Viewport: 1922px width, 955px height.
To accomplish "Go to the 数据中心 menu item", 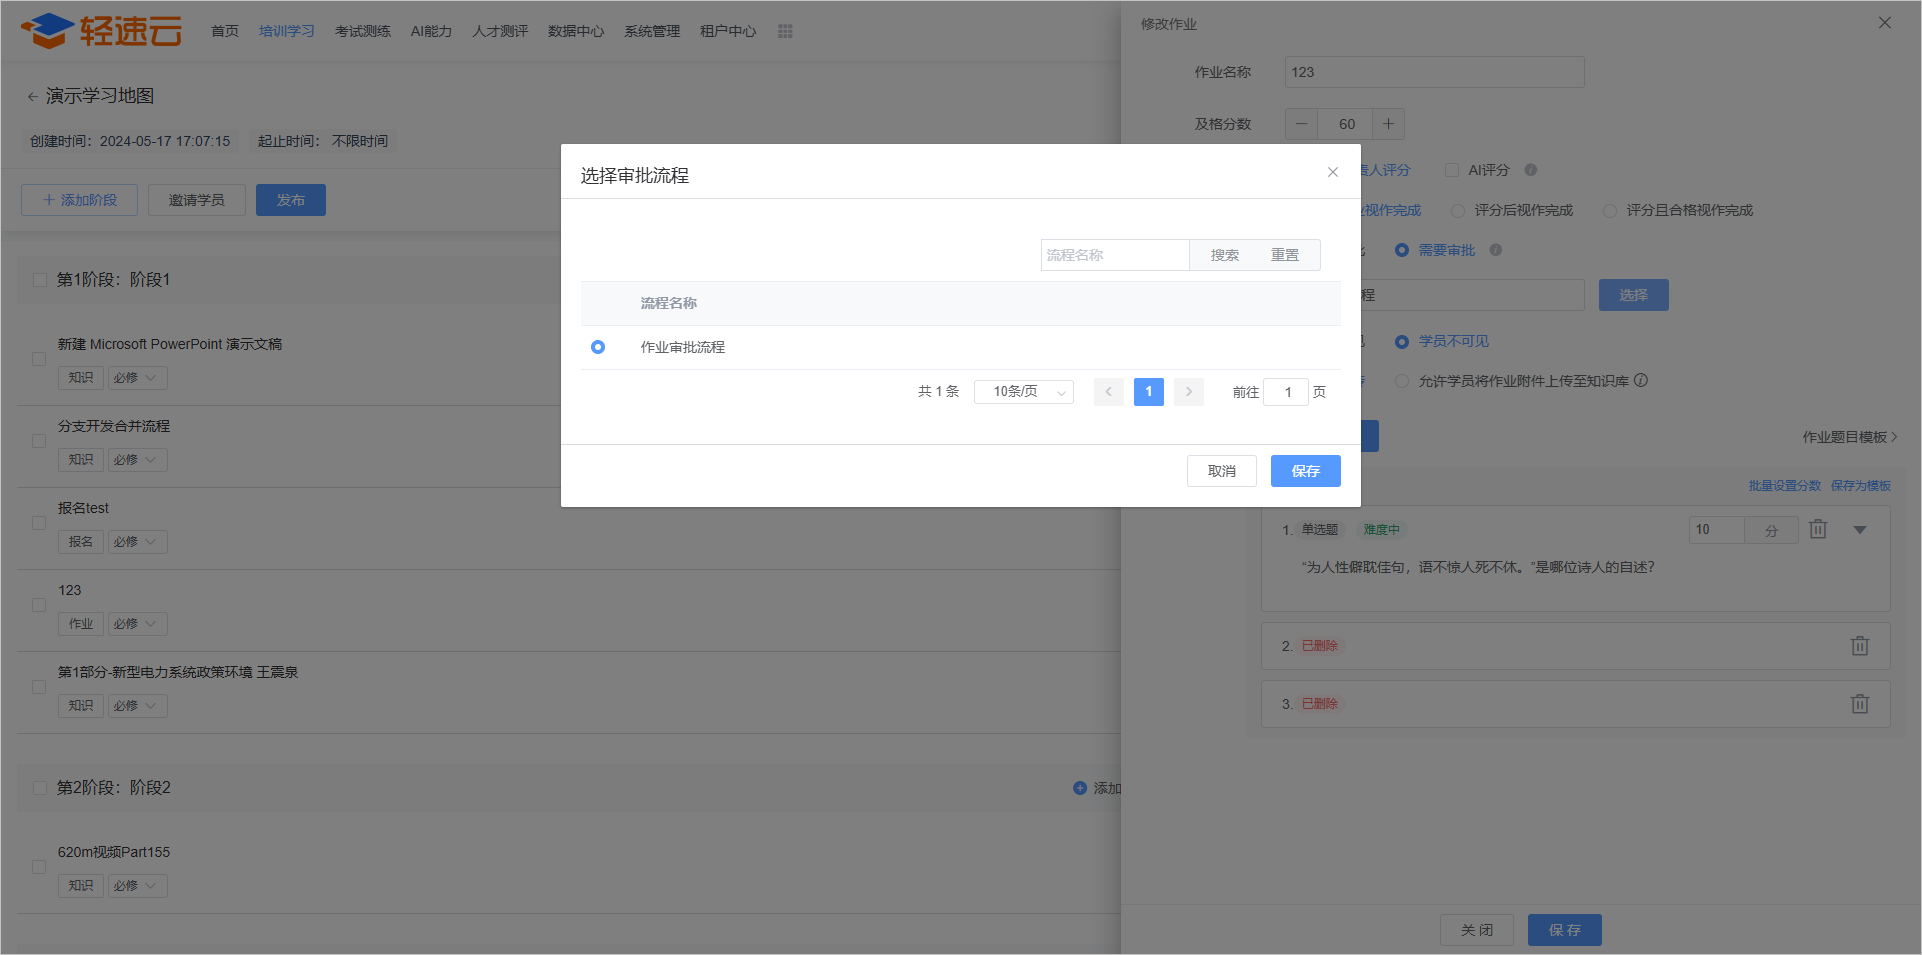I will click(x=575, y=31).
